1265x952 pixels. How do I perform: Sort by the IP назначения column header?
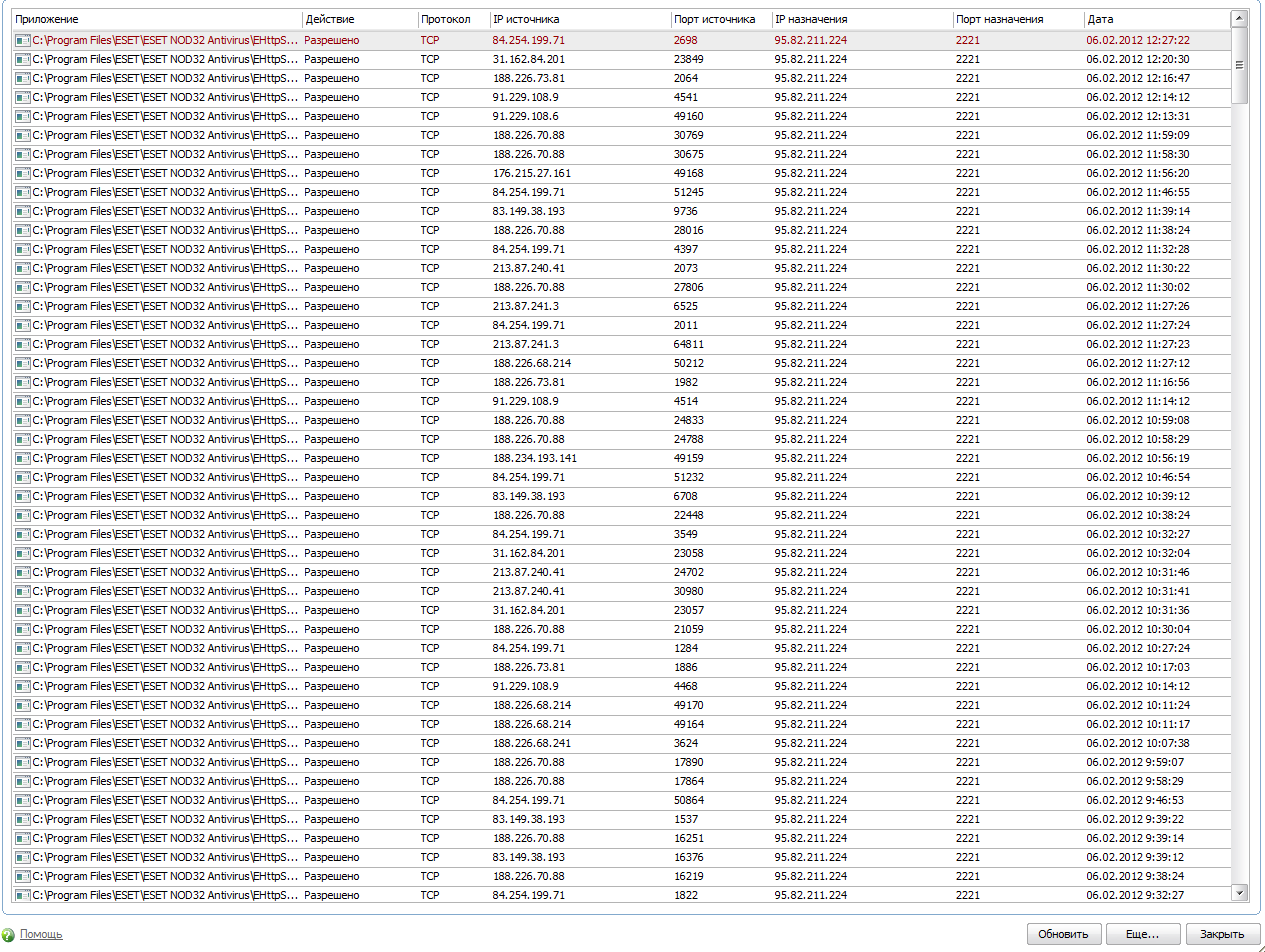(863, 19)
